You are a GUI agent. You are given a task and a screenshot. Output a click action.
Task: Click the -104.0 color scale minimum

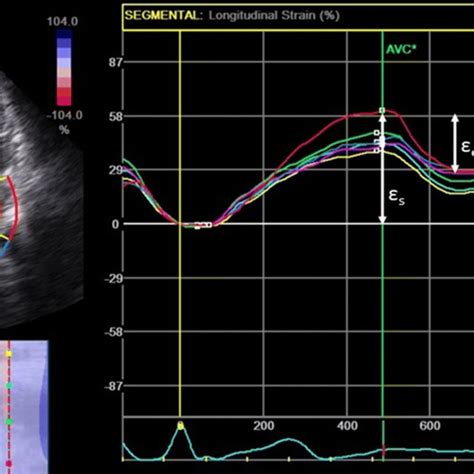(64, 115)
